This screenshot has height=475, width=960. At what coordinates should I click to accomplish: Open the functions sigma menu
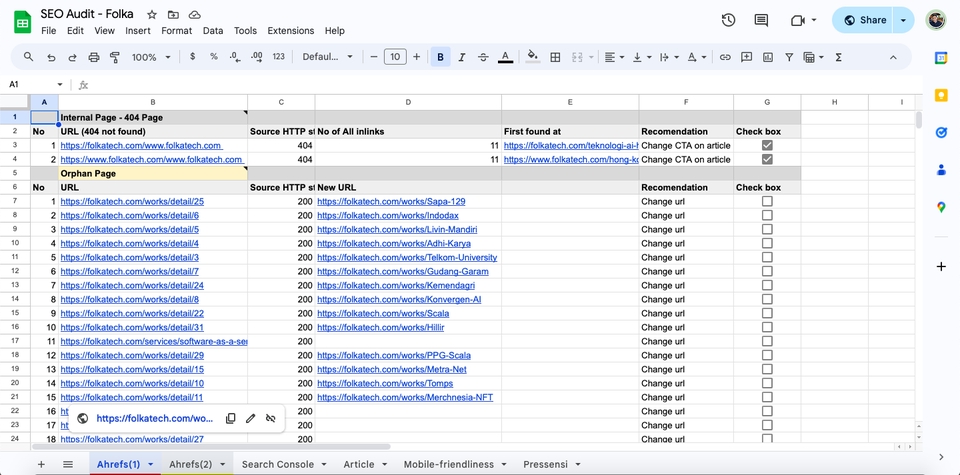point(838,57)
